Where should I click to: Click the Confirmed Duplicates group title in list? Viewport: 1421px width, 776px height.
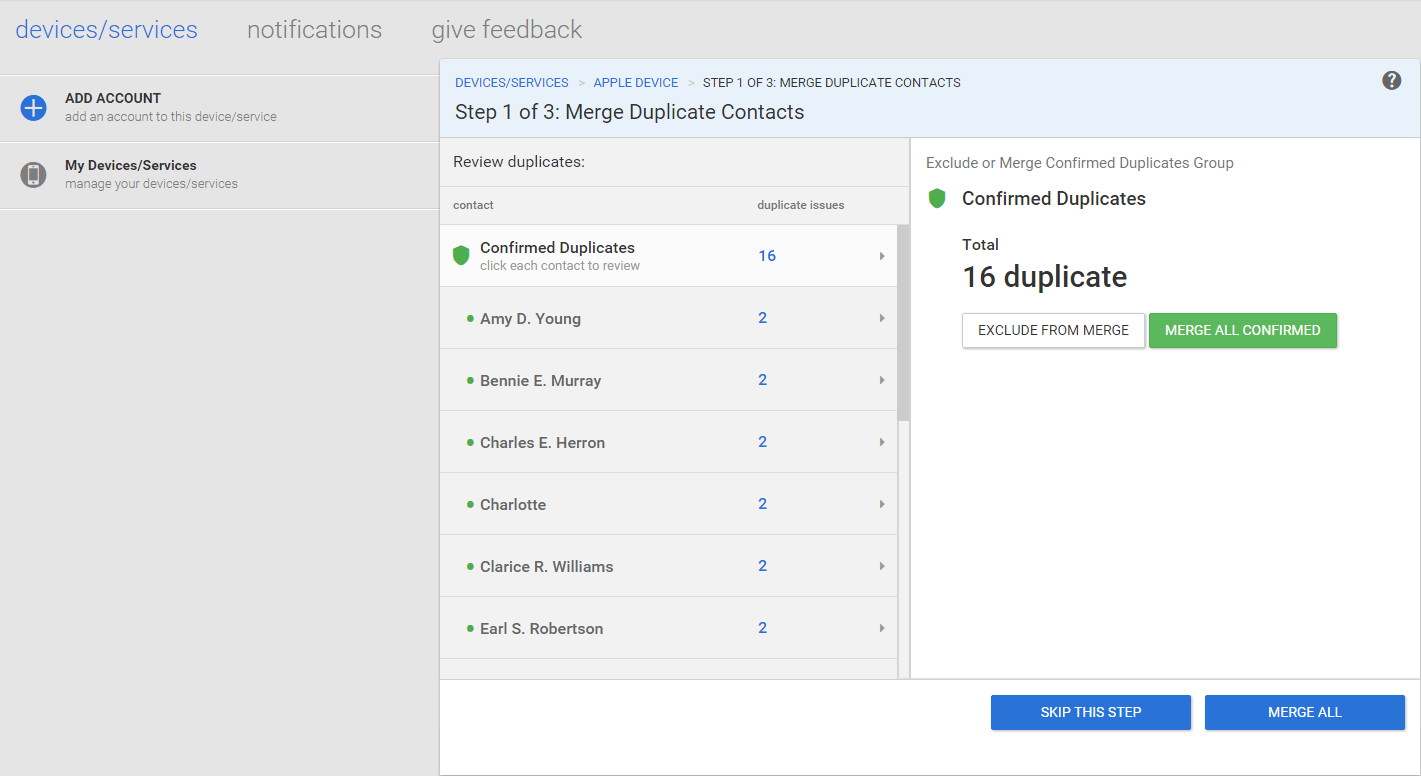(557, 248)
